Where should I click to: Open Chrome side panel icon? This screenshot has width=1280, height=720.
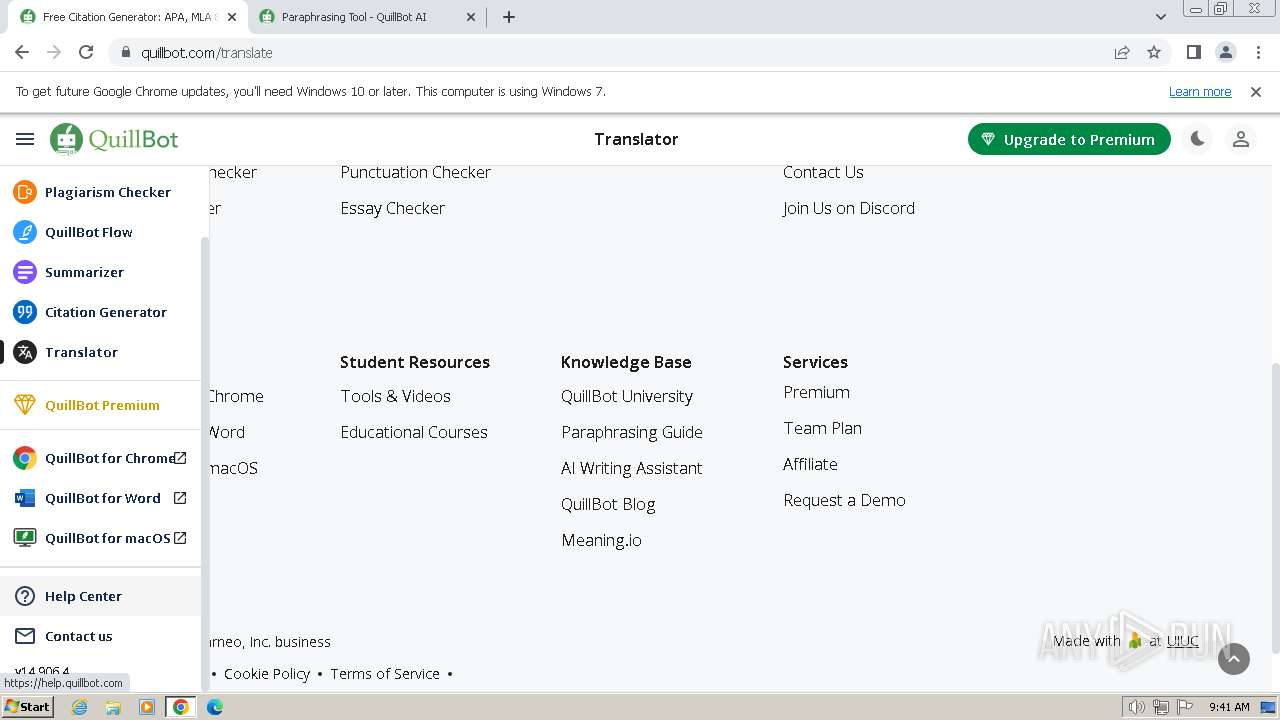(x=1193, y=52)
